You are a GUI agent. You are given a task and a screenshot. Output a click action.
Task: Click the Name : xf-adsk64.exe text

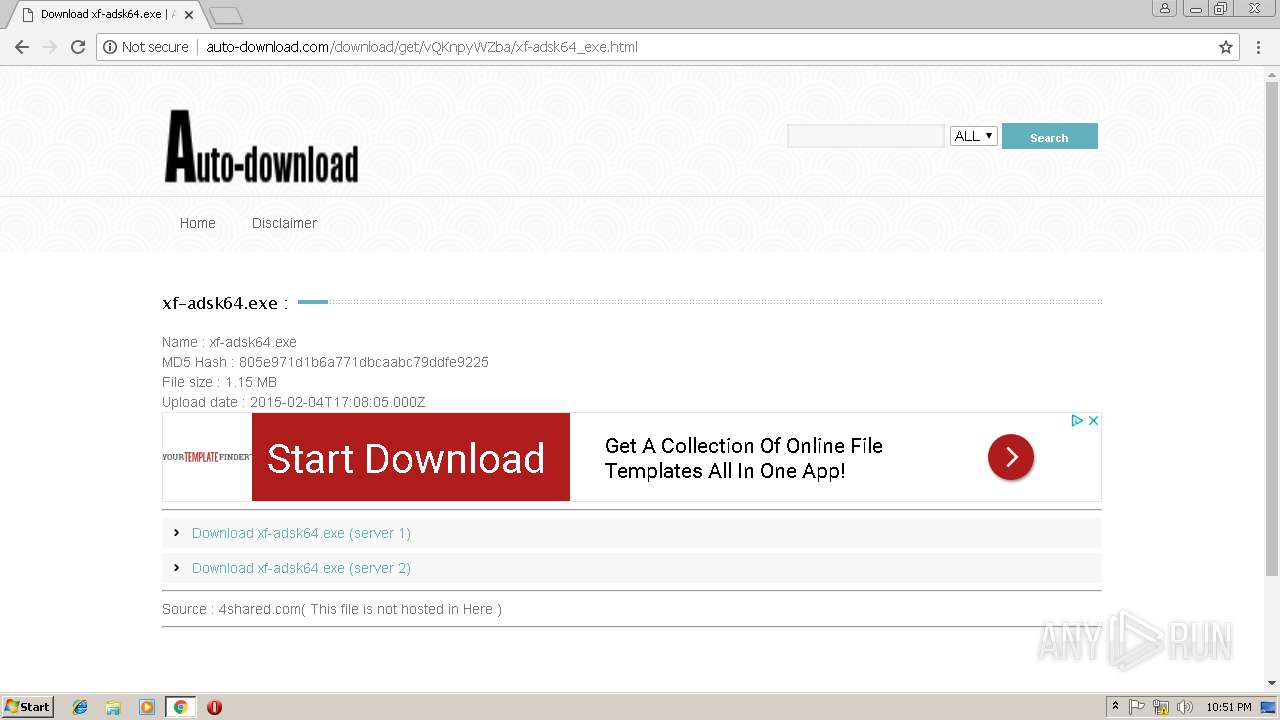[x=229, y=342]
